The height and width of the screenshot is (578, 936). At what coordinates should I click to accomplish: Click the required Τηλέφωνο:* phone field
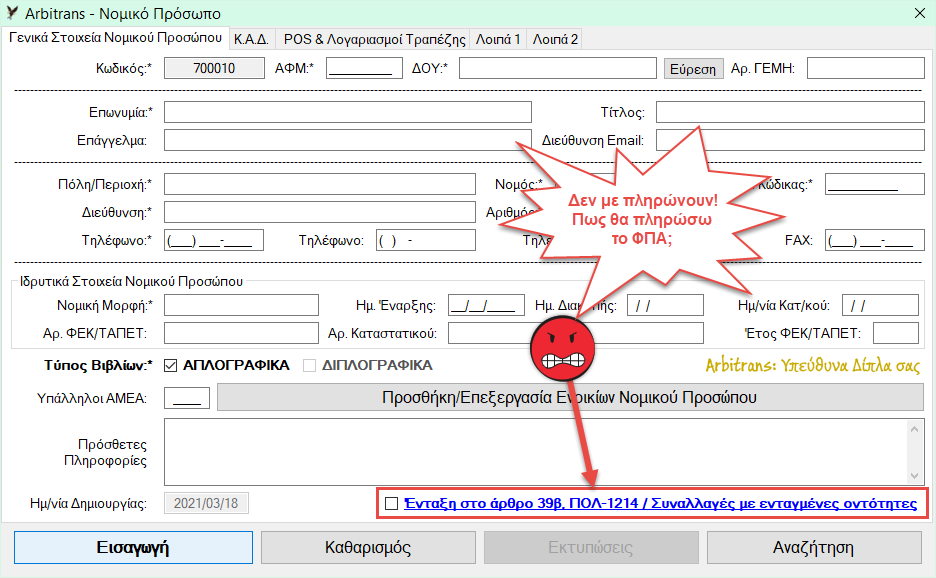click(214, 240)
